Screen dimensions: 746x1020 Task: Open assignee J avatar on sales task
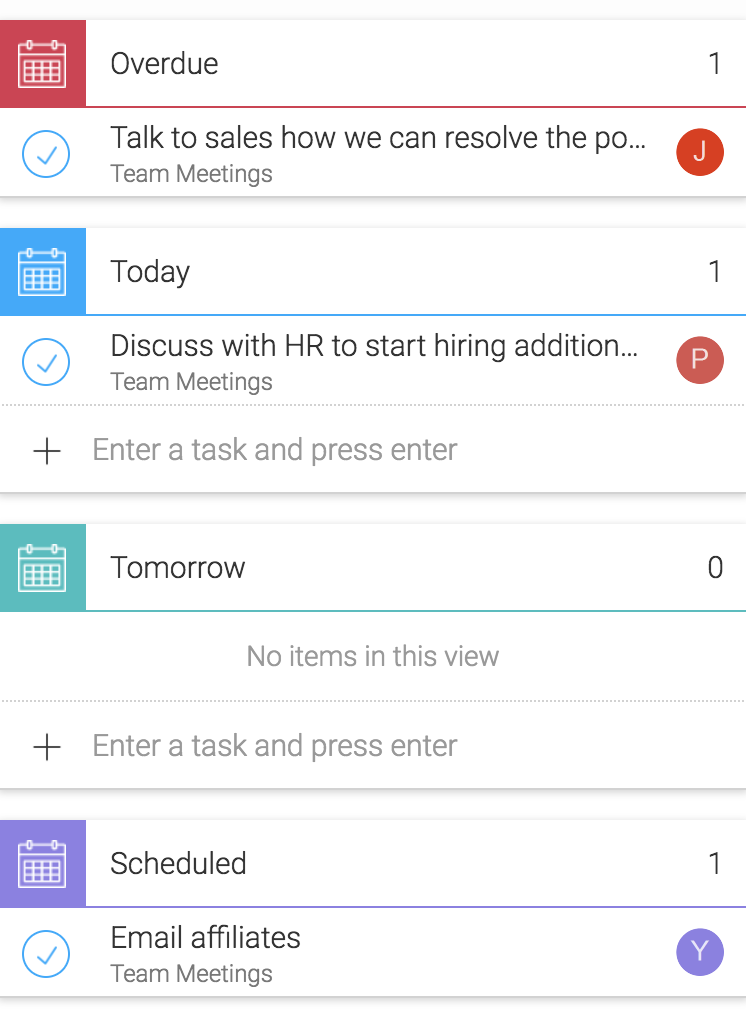[x=699, y=152]
